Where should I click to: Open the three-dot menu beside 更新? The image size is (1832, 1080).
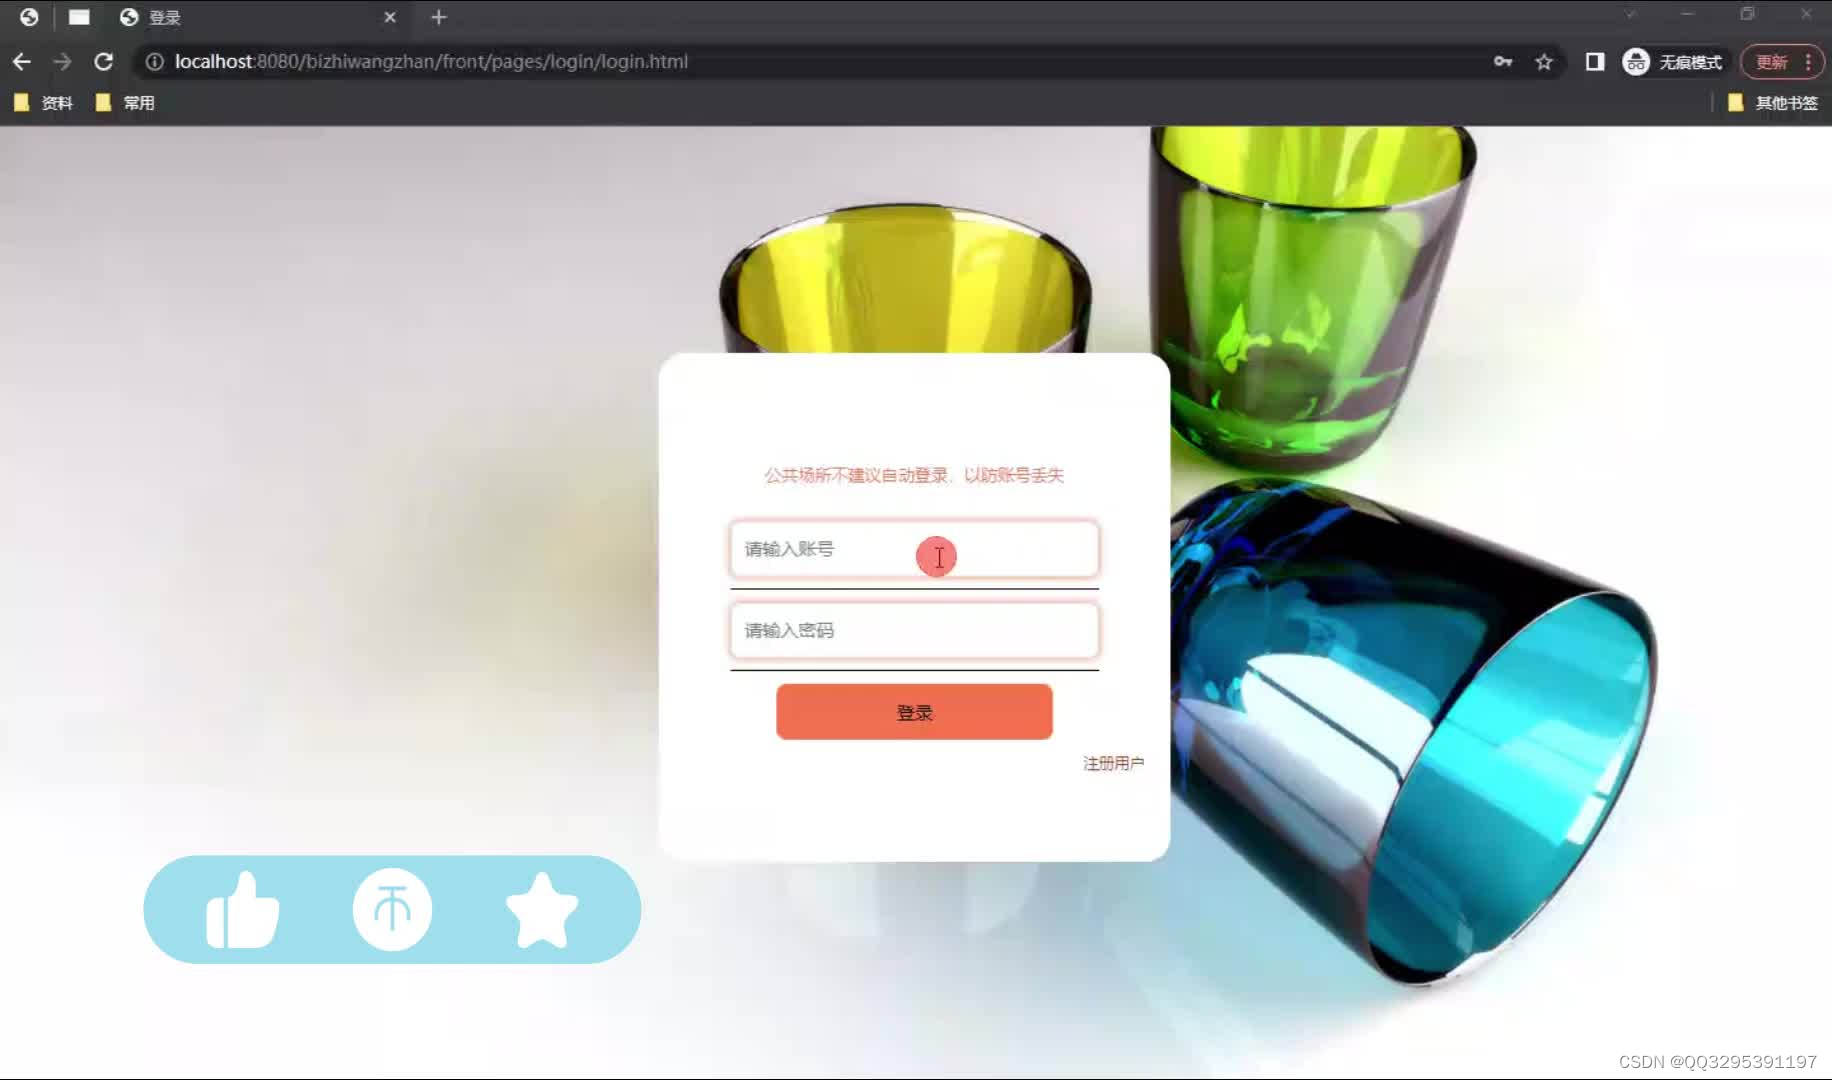pyautogui.click(x=1808, y=62)
